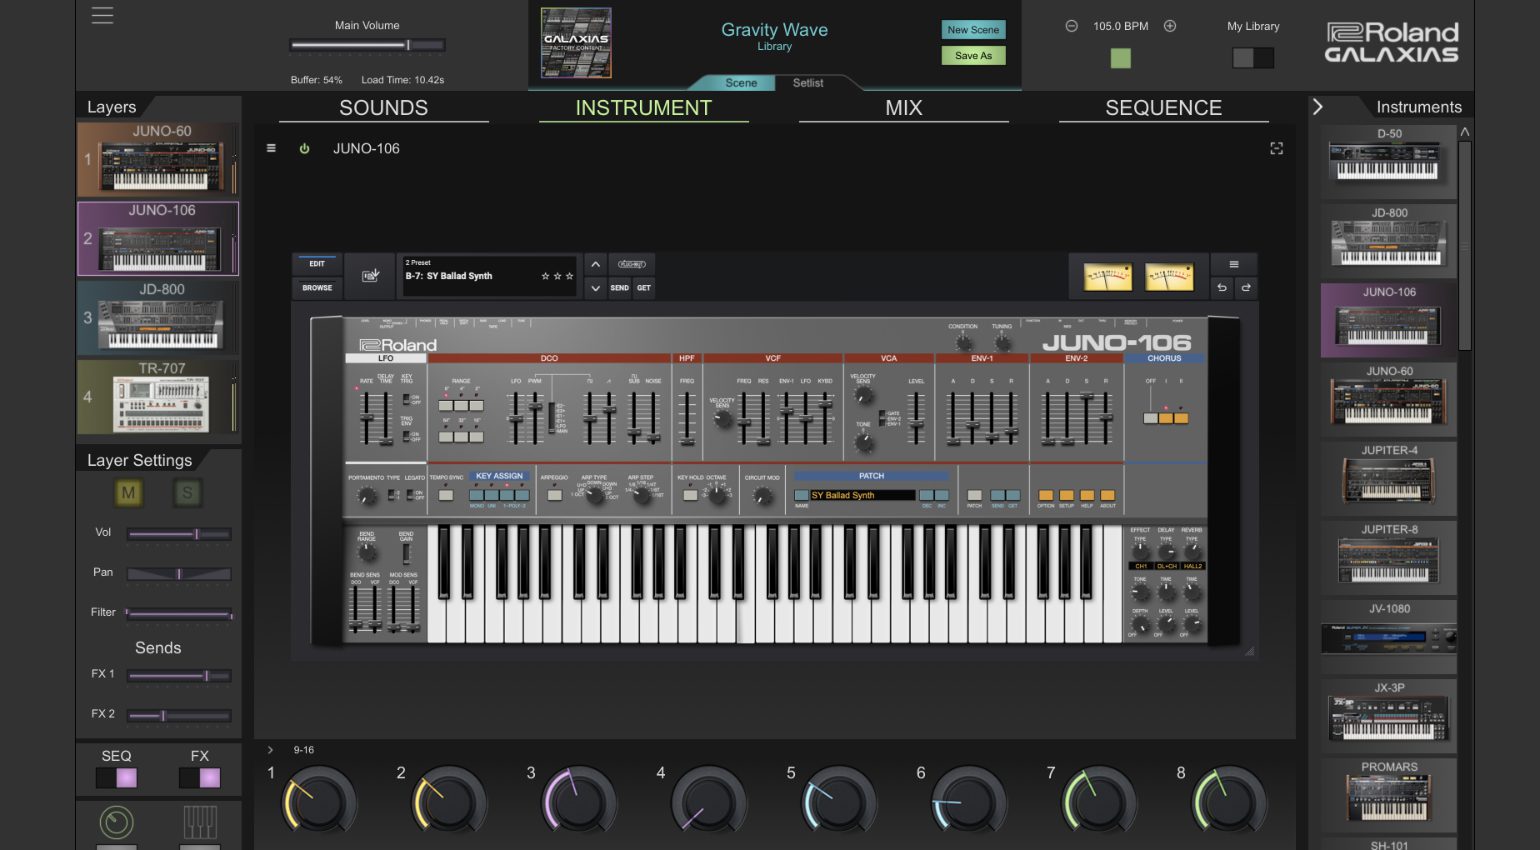
Task: Expand the 9-16 macro knobs chevron
Action: pyautogui.click(x=270, y=750)
